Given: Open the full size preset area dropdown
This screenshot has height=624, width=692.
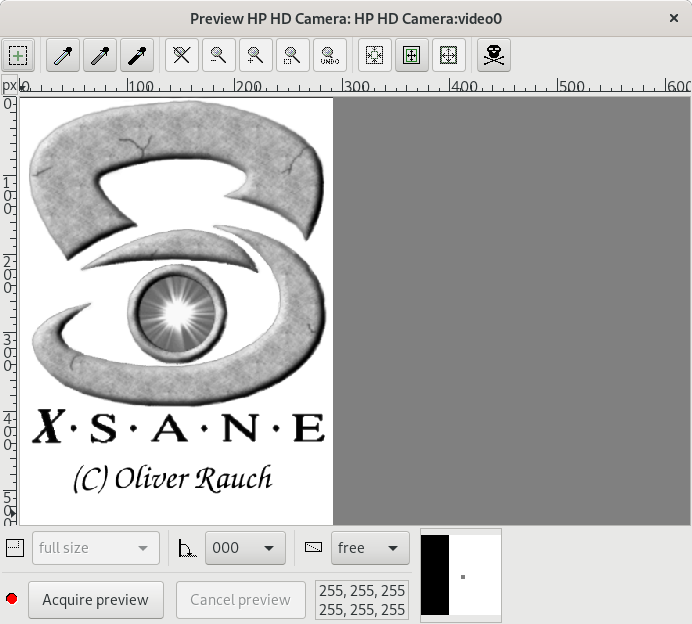Looking at the screenshot, I should point(96,548).
